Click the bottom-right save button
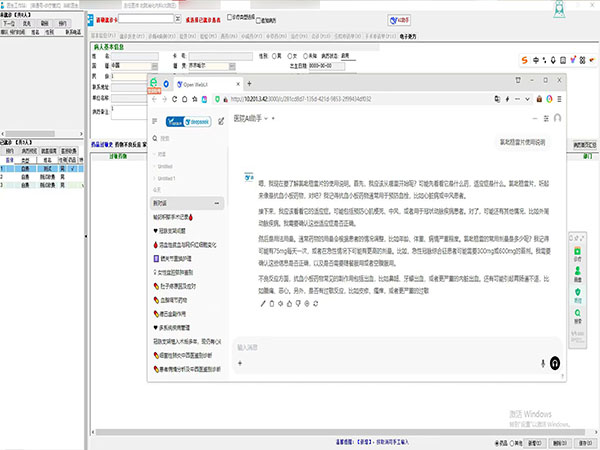 [585, 443]
